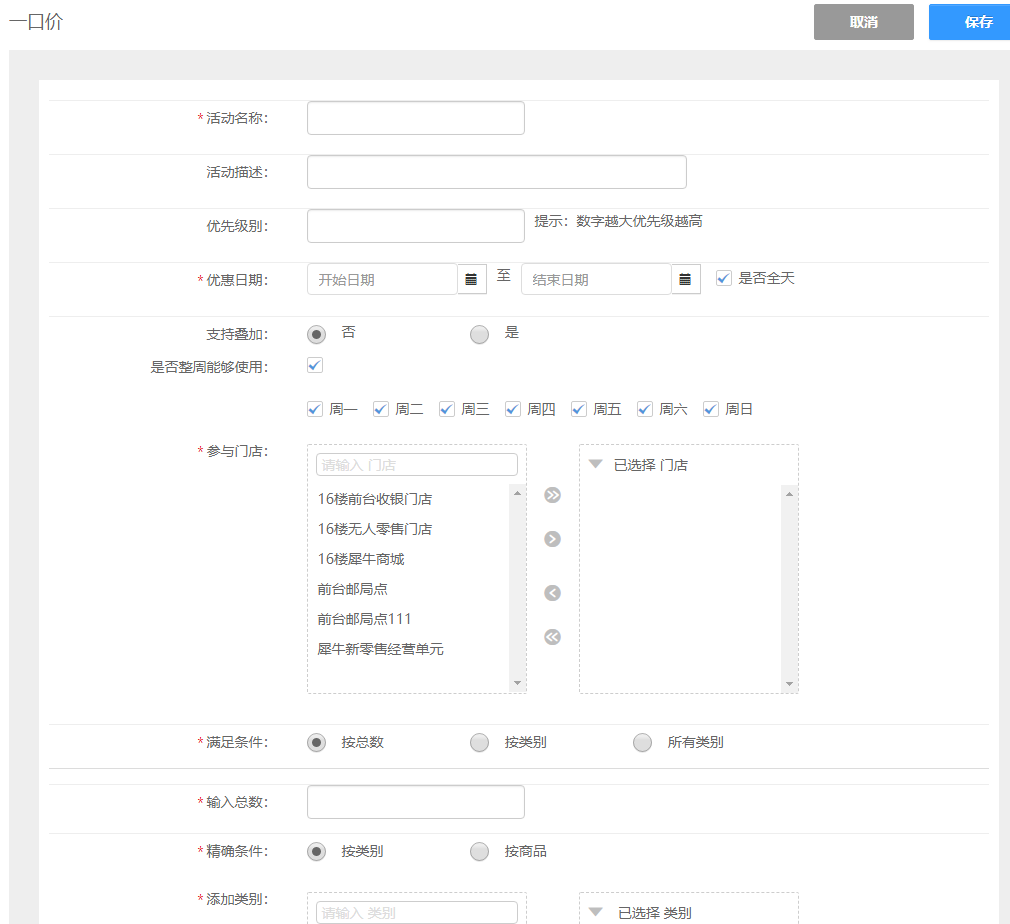The height and width of the screenshot is (924, 1010).
Task: Focus the 活动名称 input field
Action: pyautogui.click(x=415, y=118)
